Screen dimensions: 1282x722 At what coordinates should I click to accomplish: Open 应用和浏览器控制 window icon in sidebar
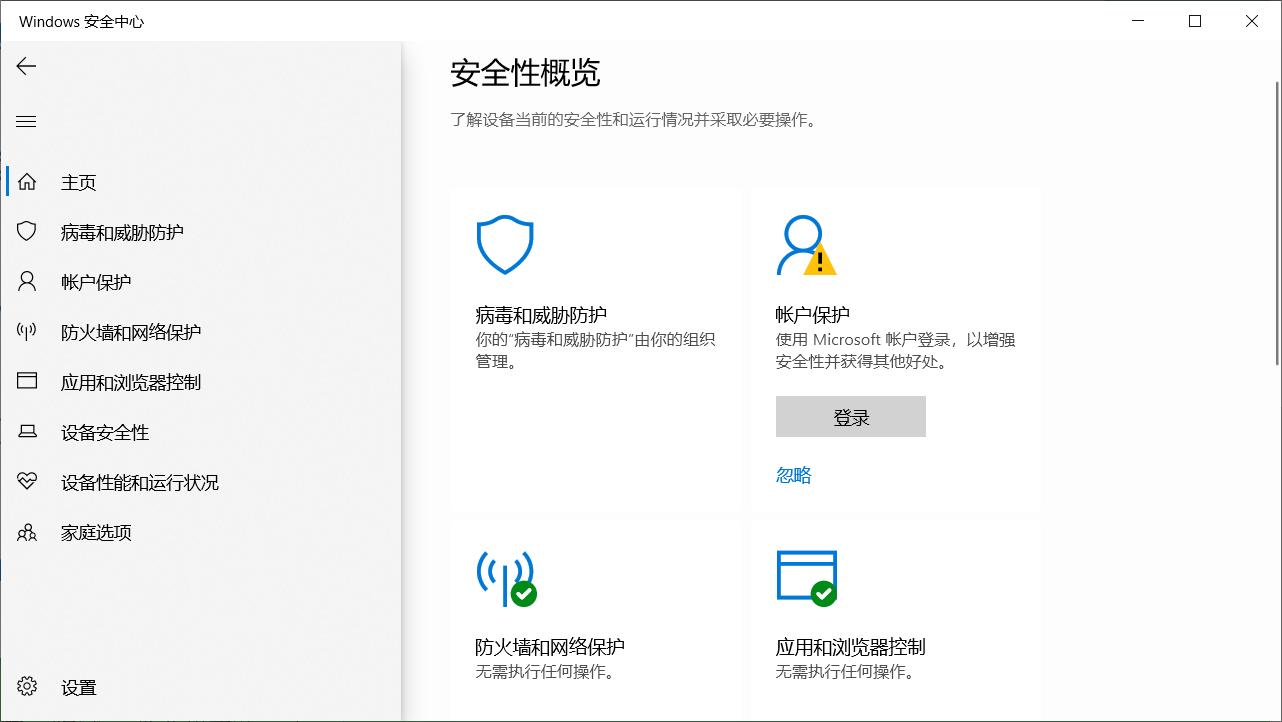26,381
